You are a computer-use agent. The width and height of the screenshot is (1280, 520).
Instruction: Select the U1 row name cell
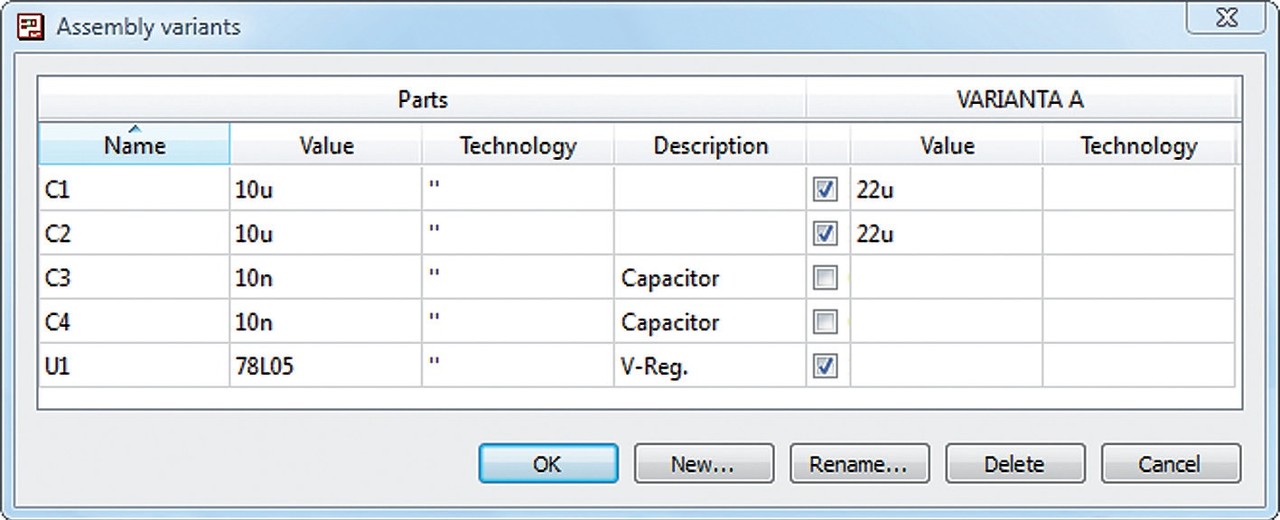click(134, 367)
